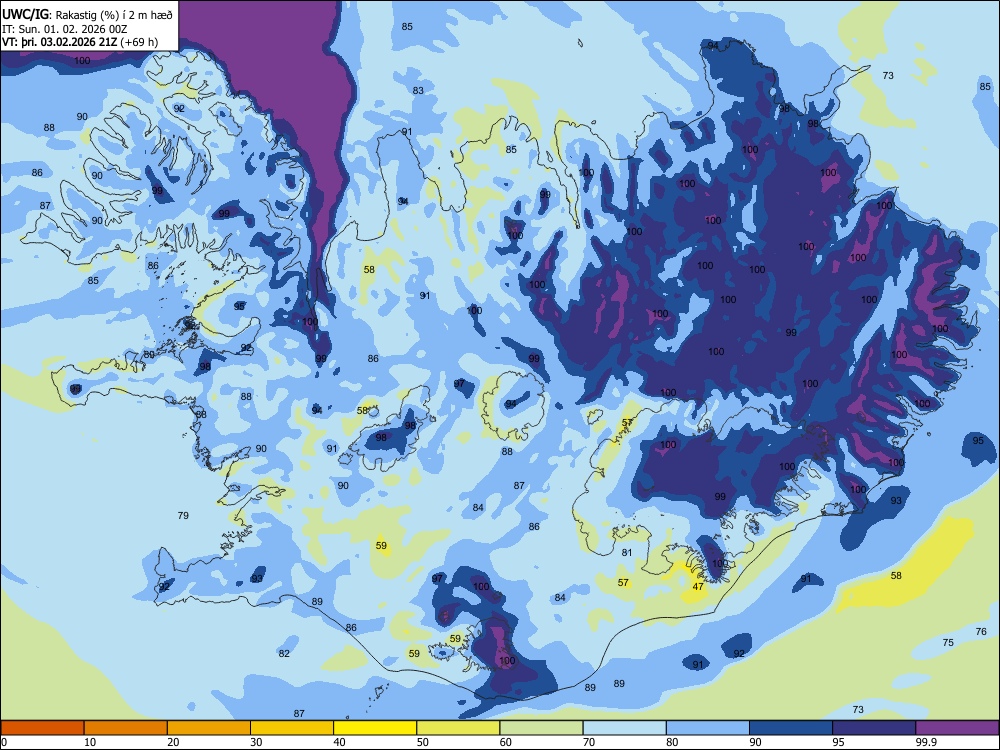Select the 'IT: Sun. 01. 02. 2026 00Z' line
The width and height of the screenshot is (1000, 750).
click(64, 29)
